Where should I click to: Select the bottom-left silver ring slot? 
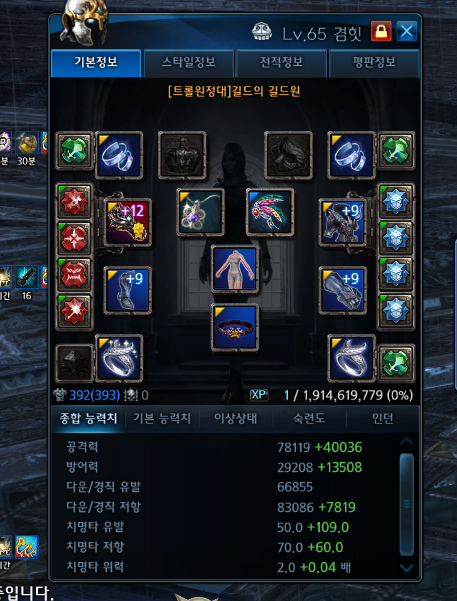[x=119, y=359]
